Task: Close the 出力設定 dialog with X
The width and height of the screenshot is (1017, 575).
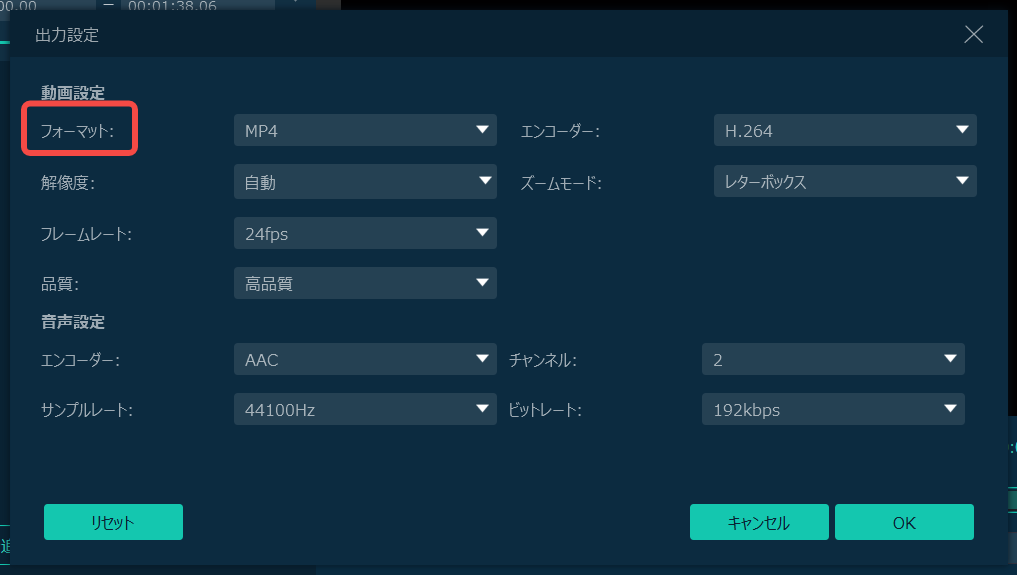Action: 974,34
